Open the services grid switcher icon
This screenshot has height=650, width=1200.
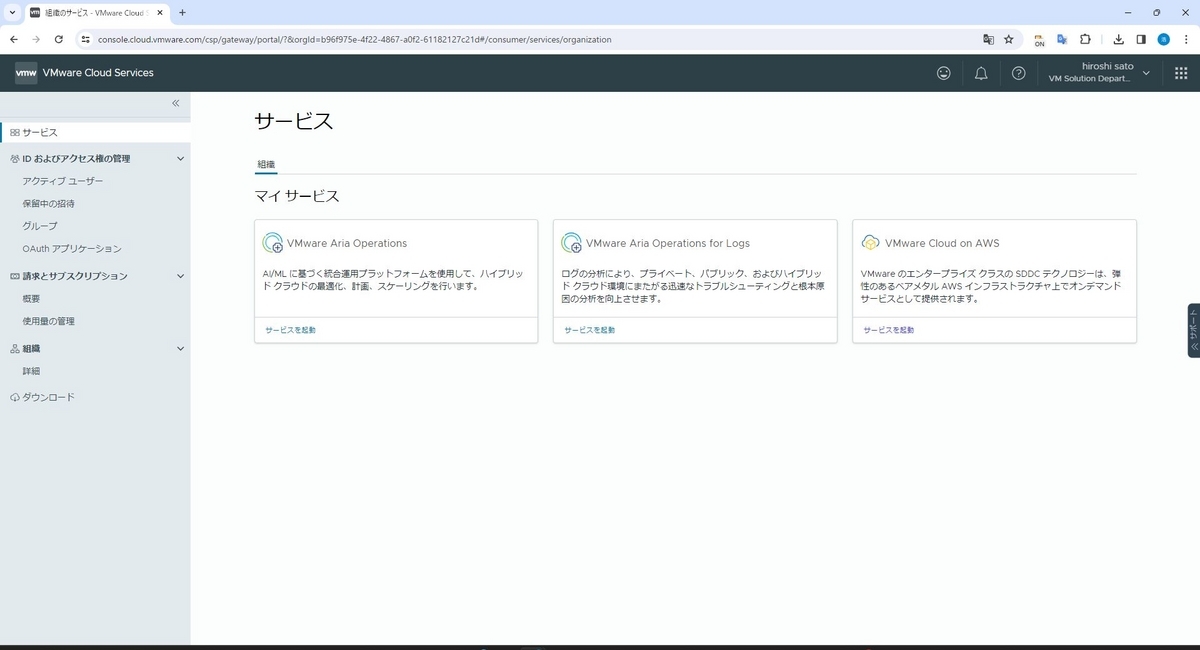1181,73
